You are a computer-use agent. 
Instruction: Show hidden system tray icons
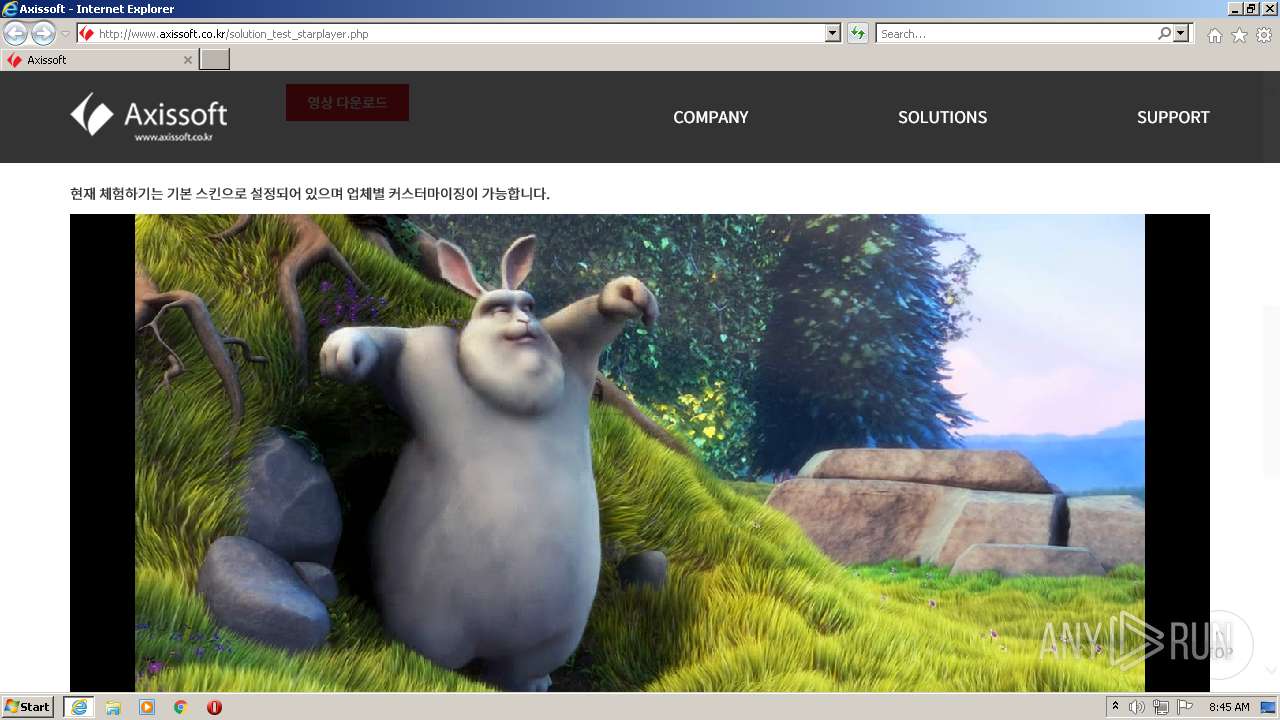pos(1116,707)
